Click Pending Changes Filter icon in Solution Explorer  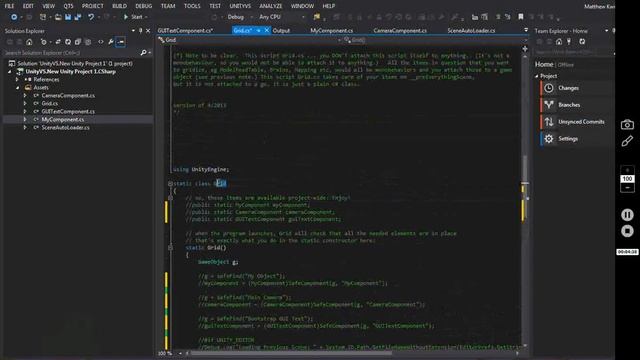pos(43,42)
